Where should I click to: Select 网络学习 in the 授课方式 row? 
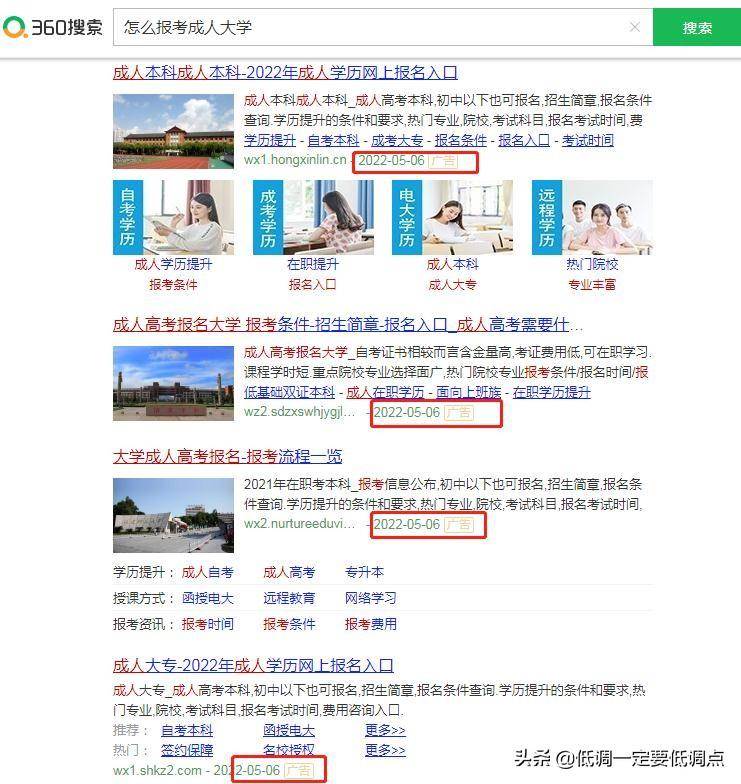[x=370, y=598]
